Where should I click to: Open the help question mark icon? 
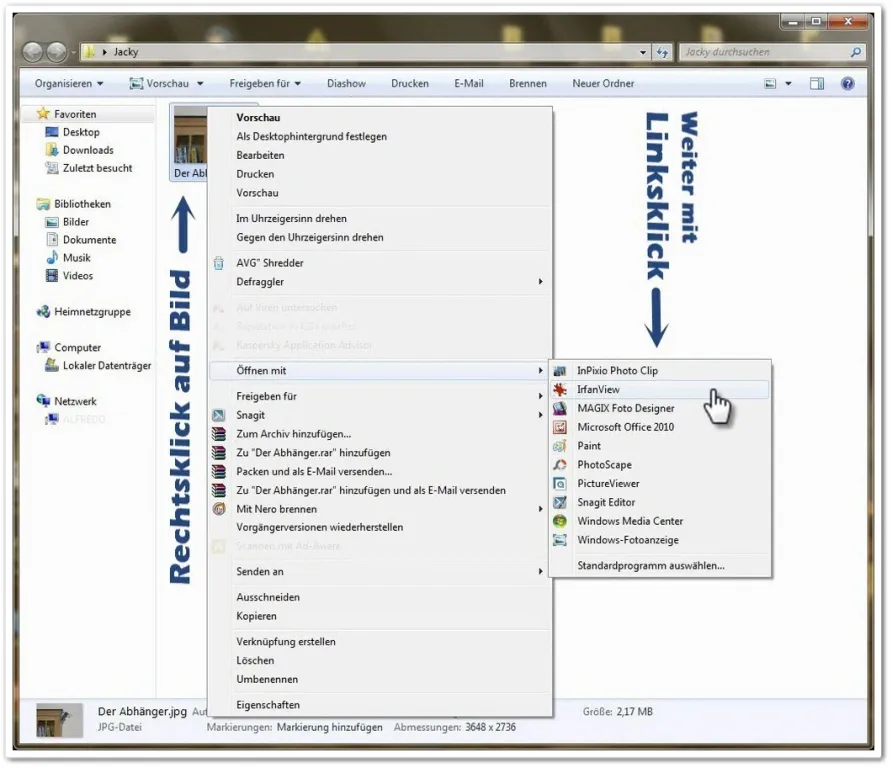(x=848, y=84)
